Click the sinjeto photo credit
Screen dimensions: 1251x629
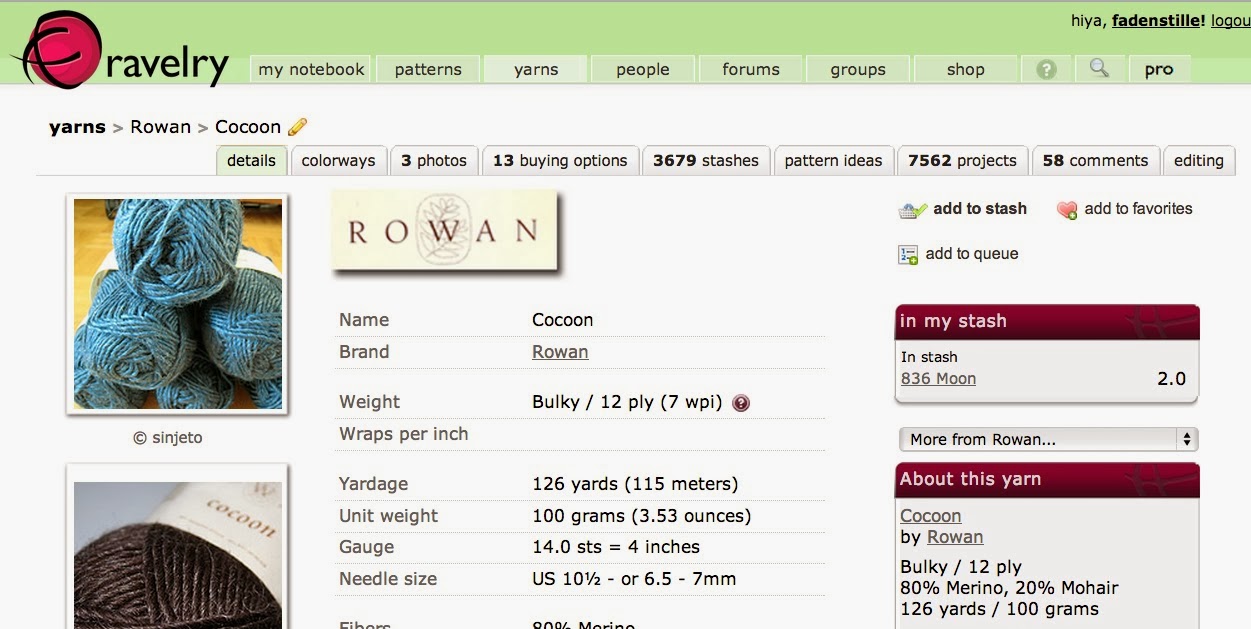click(x=168, y=438)
